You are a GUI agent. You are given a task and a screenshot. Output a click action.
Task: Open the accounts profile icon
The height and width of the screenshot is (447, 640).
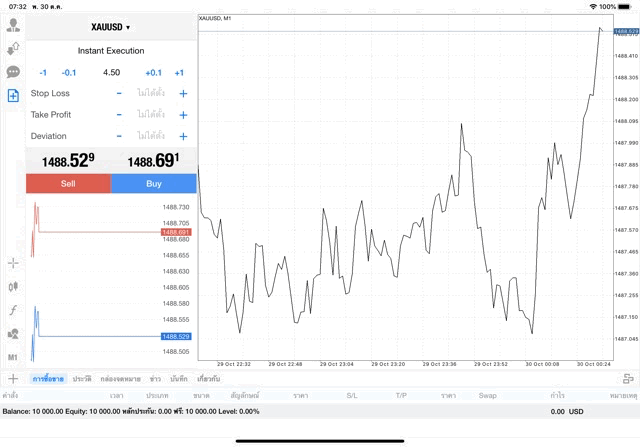[x=13, y=25]
